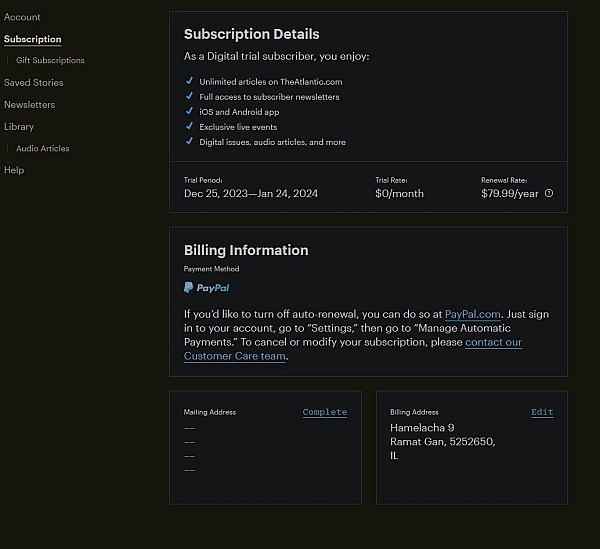Click checkmark next to iOS and Android app
The width and height of the screenshot is (600, 549).
(189, 111)
